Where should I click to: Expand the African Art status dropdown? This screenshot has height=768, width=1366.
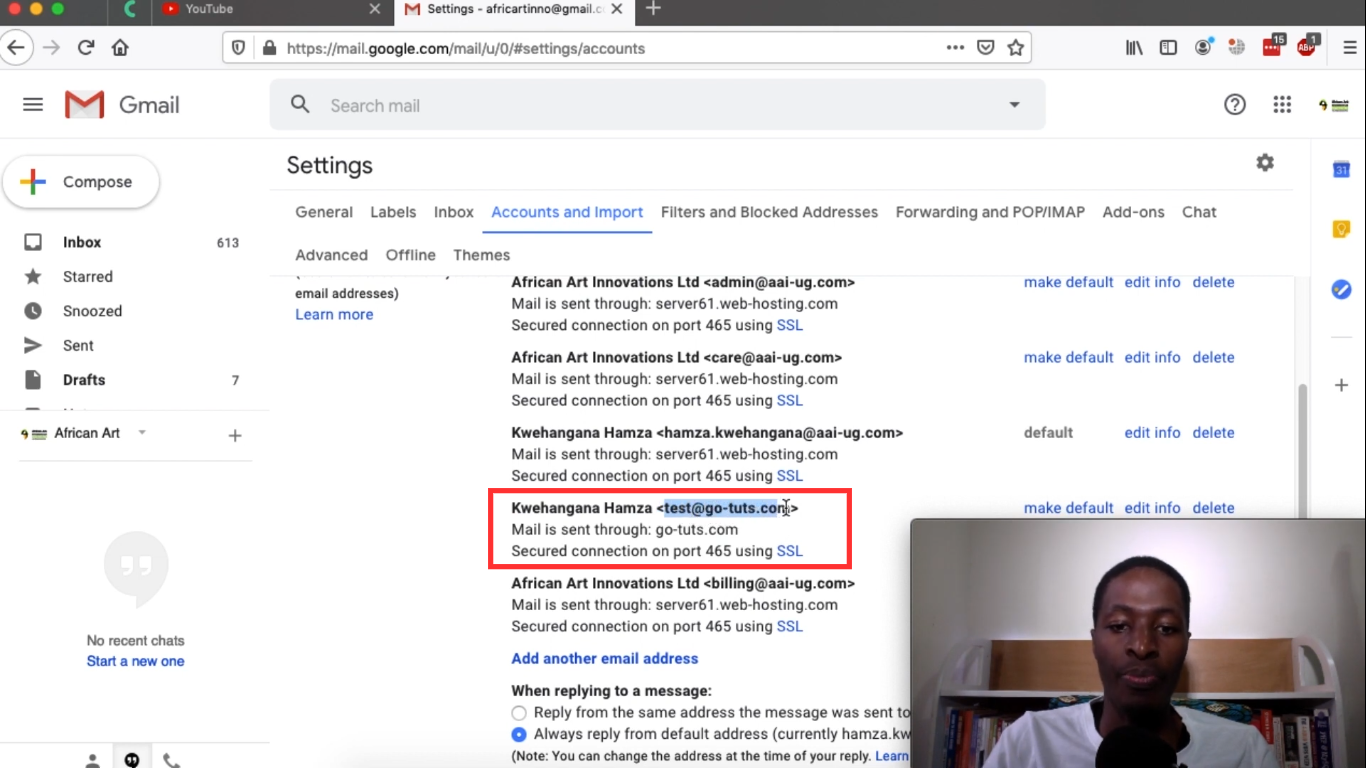pyautogui.click(x=142, y=433)
